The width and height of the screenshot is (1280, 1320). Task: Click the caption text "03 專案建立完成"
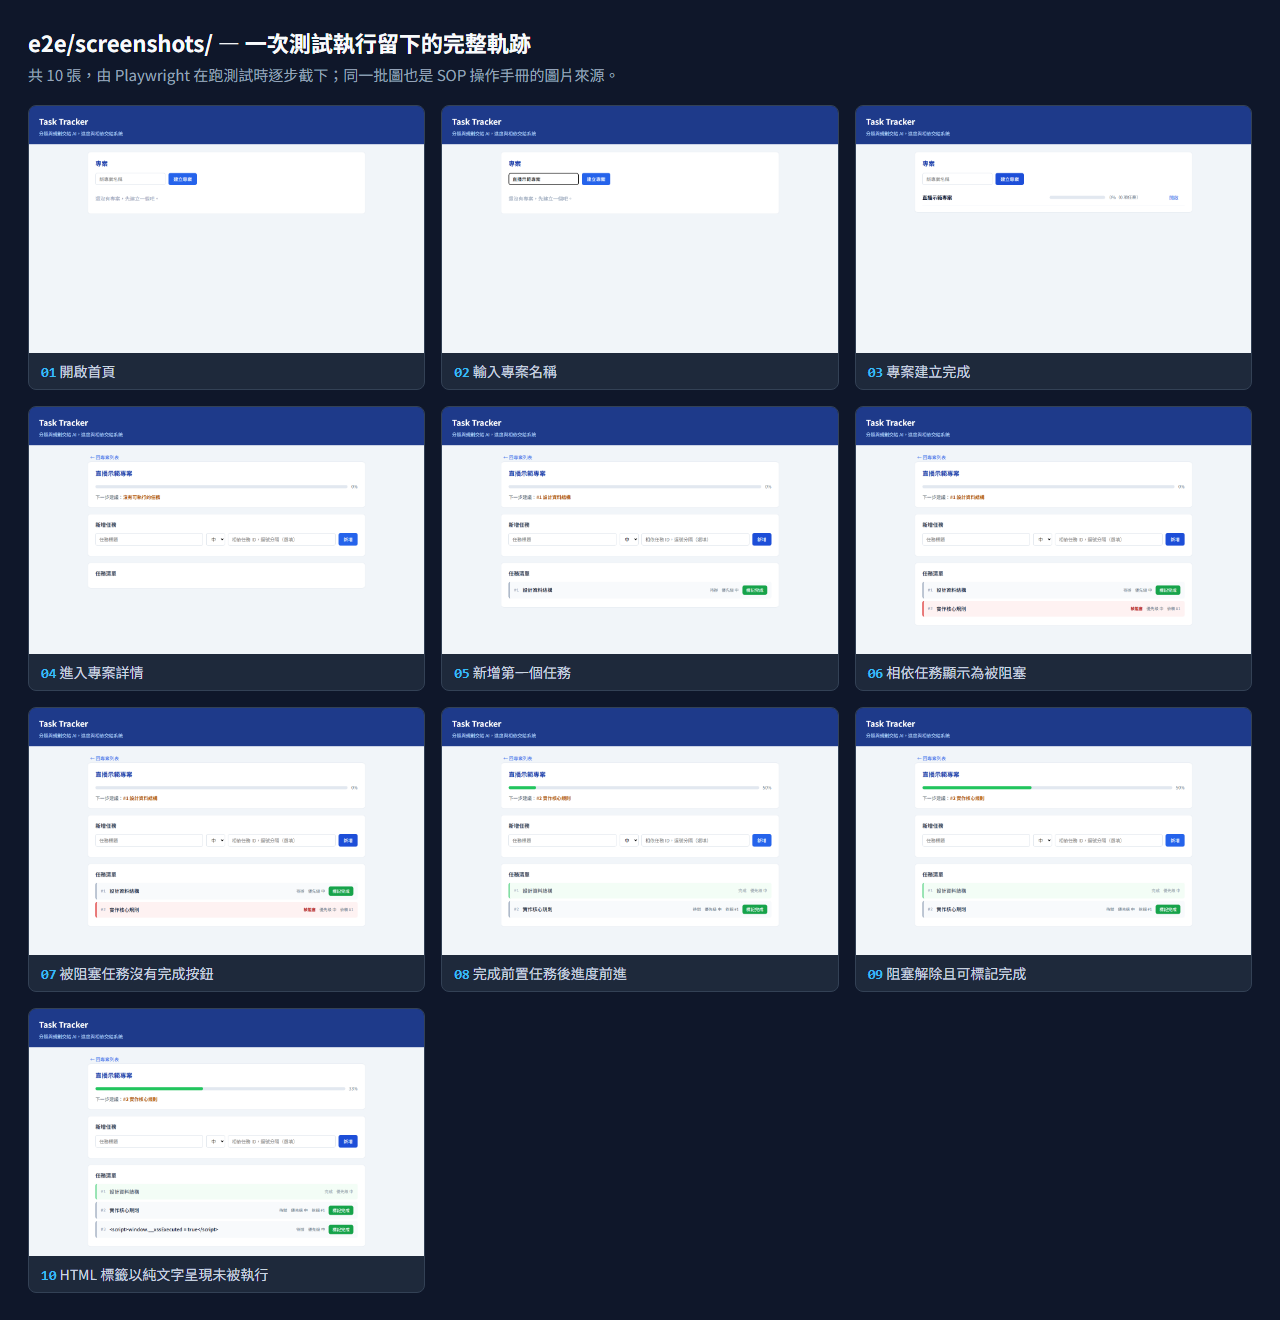[919, 372]
